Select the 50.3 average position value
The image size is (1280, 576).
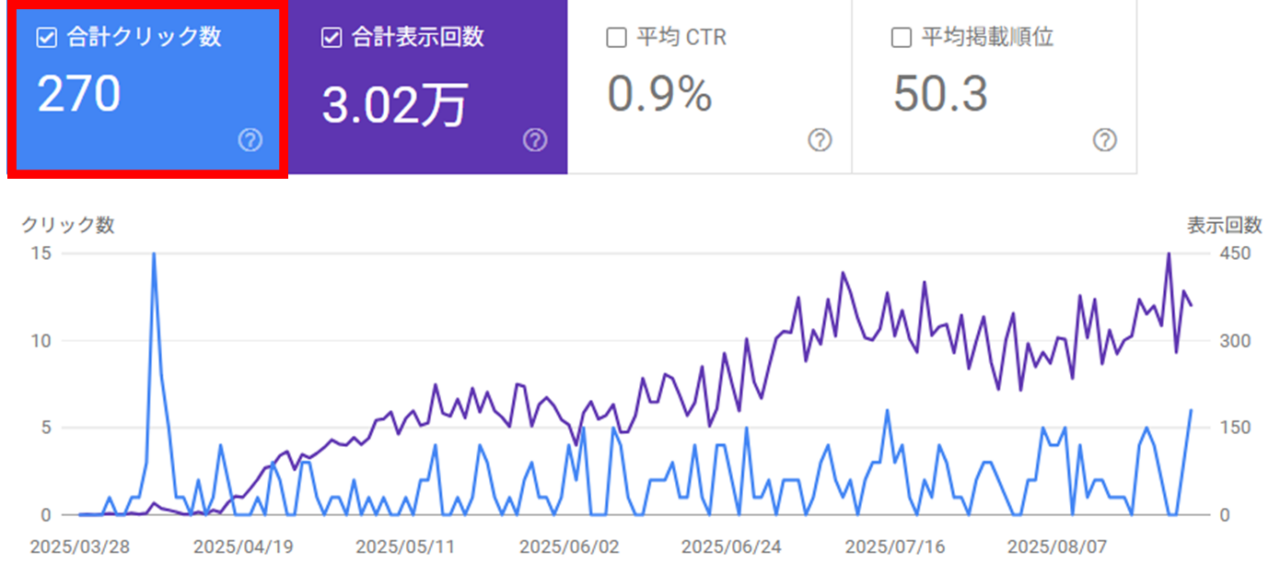[941, 94]
